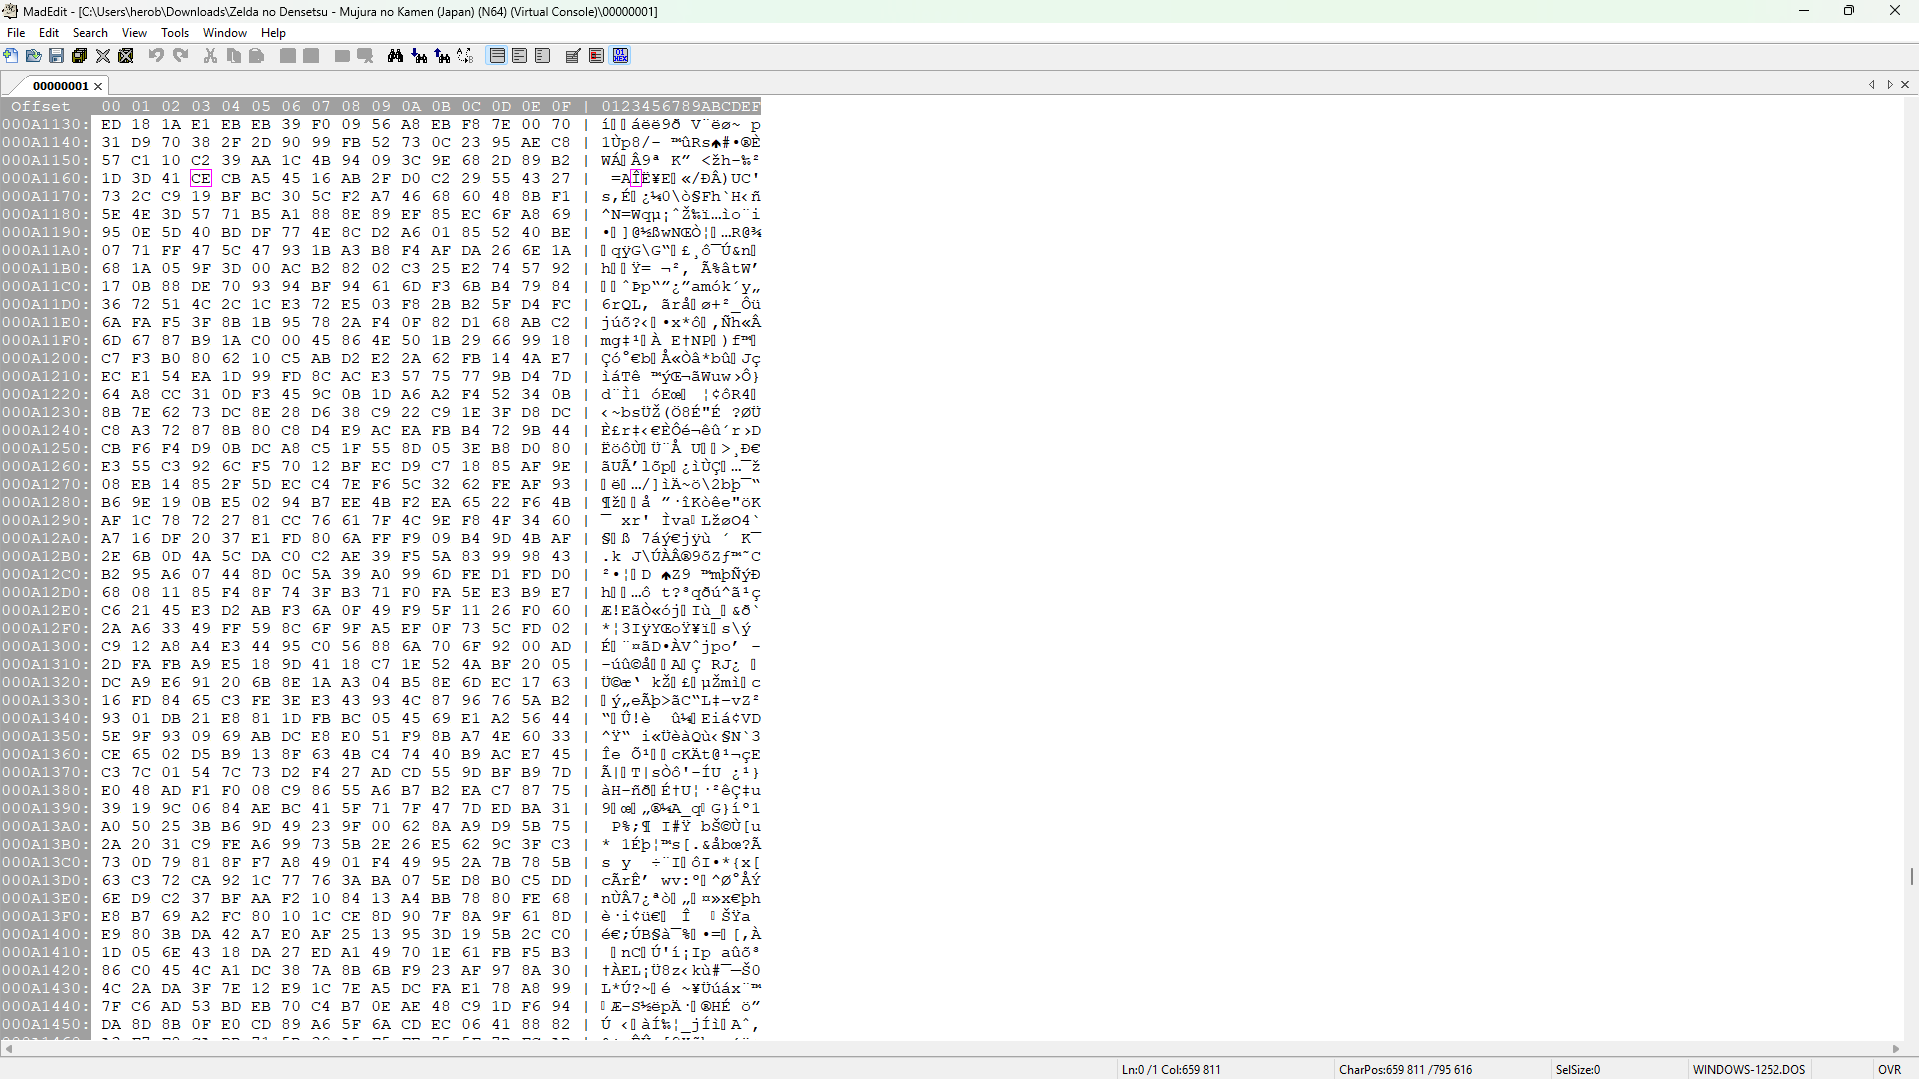Click the Decrease Indent toolbar icon
The height and width of the screenshot is (1079, 1919).
pos(311,56)
